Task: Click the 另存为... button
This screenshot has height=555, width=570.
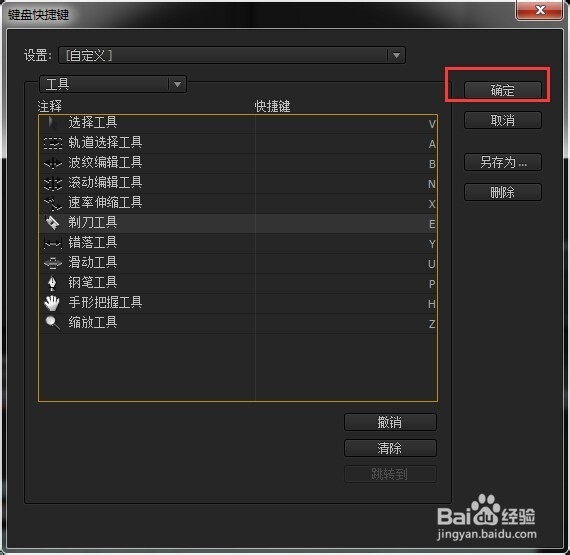Action: pos(502,162)
